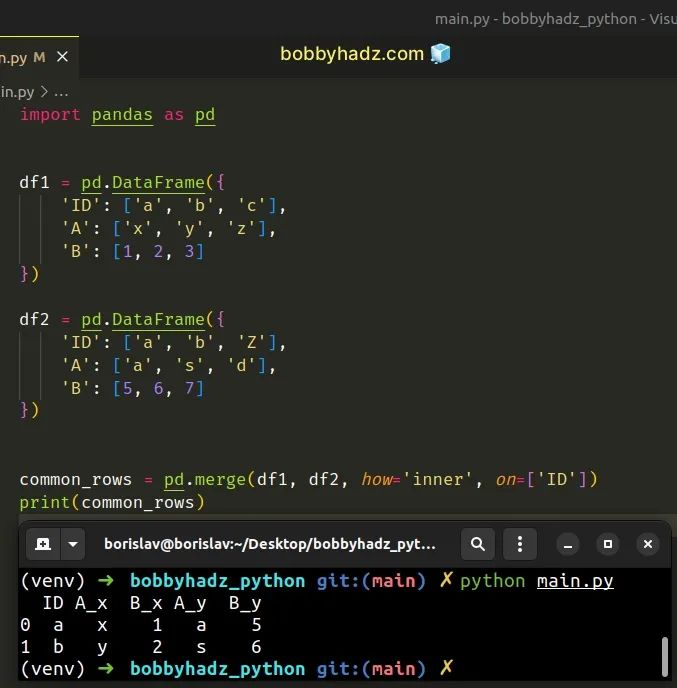The image size is (677, 688).
Task: Click the last terminal prompt line
Action: (237, 669)
